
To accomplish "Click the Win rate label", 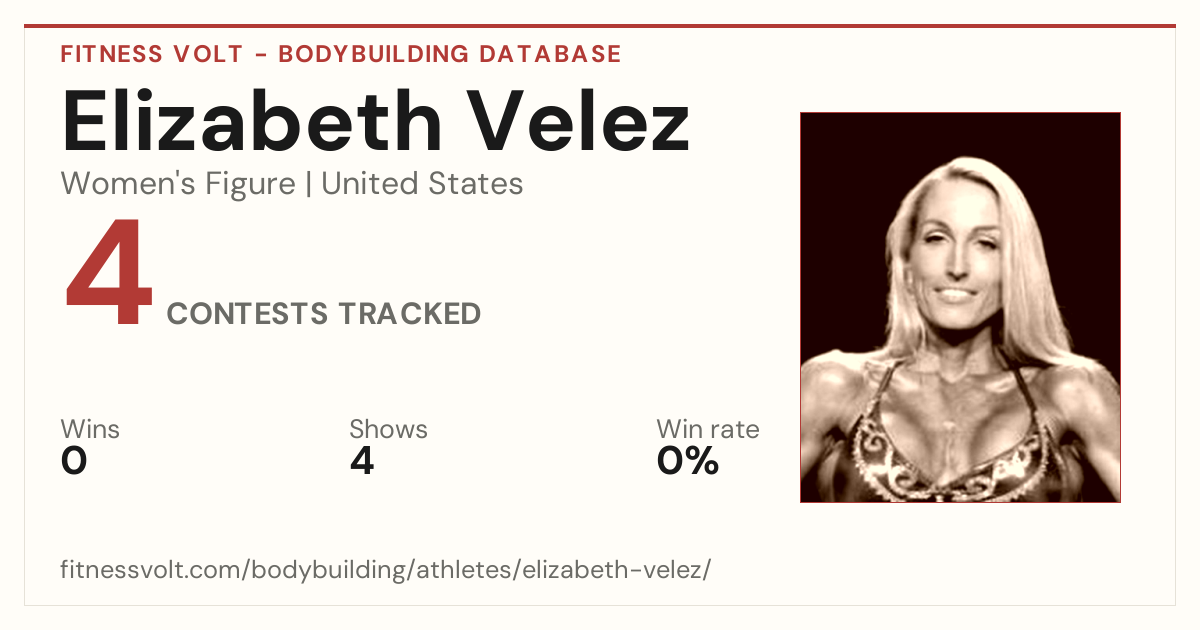I will point(708,430).
